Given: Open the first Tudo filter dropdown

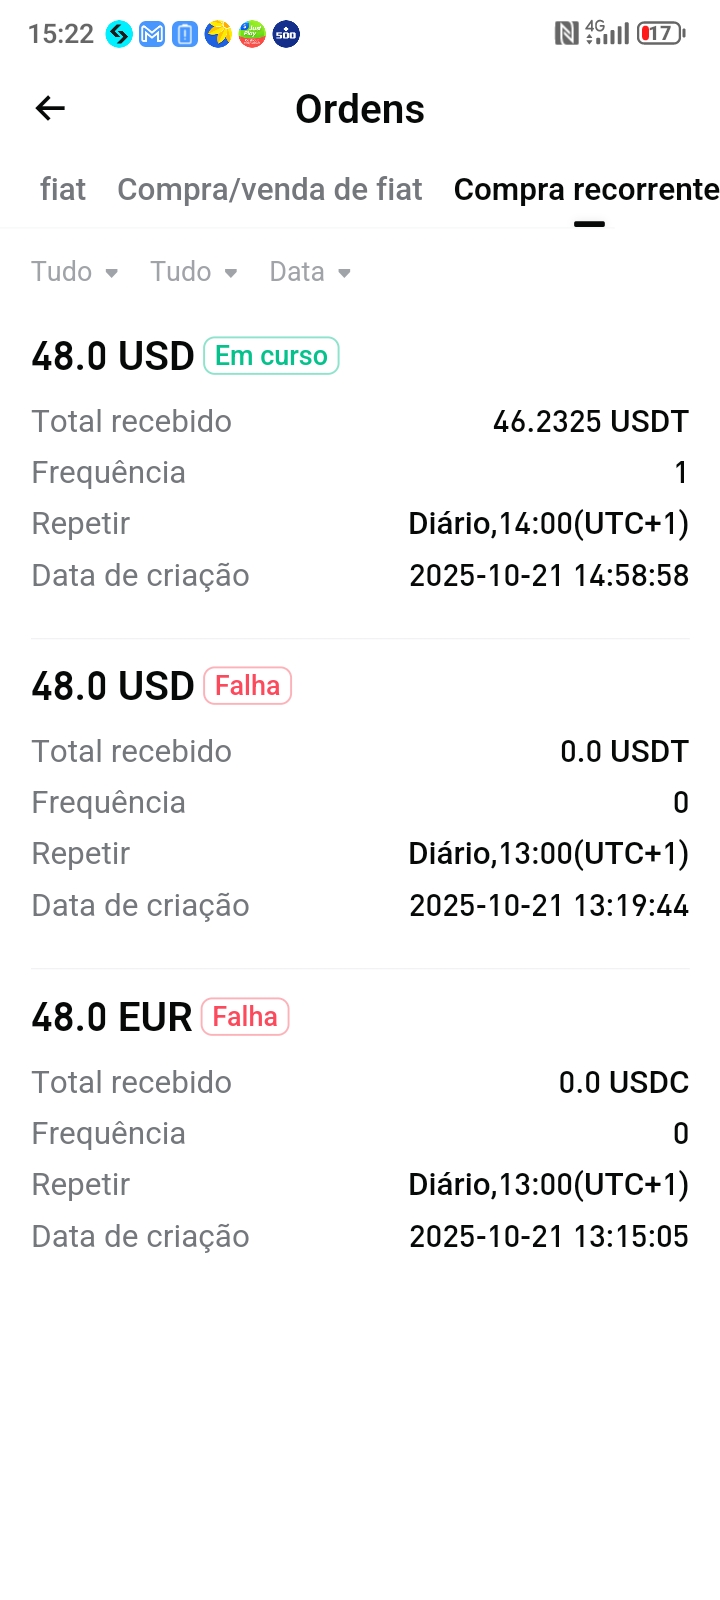Looking at the screenshot, I should coord(75,272).
